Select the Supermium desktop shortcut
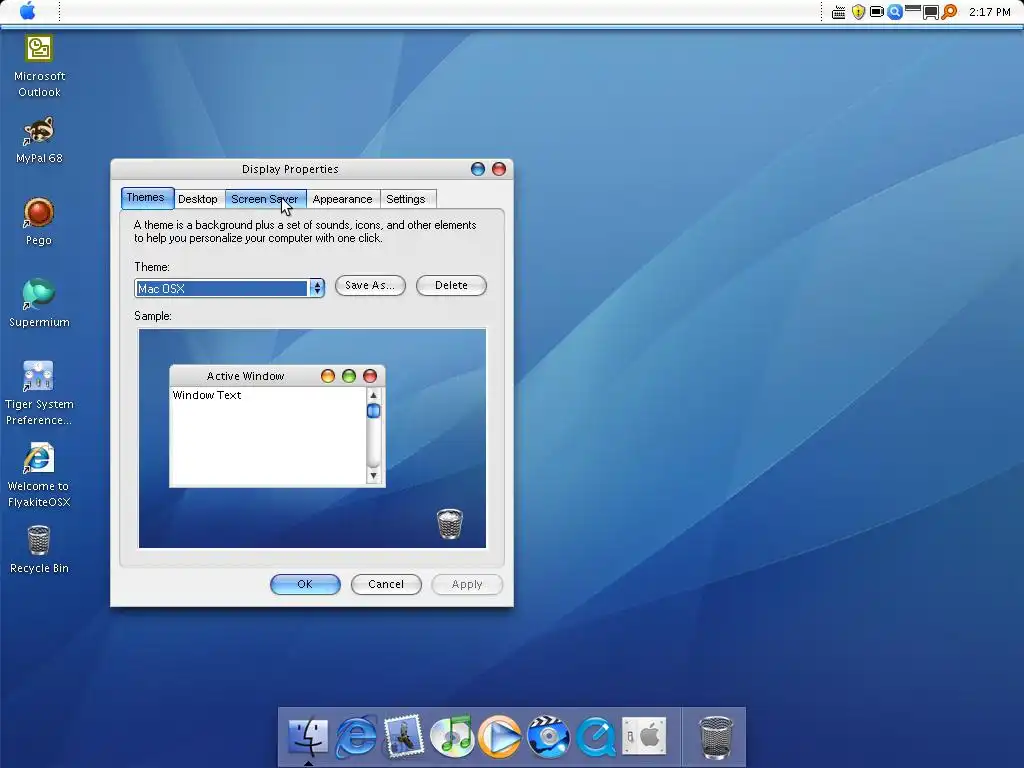Screen dimensions: 1024x768 (39, 304)
